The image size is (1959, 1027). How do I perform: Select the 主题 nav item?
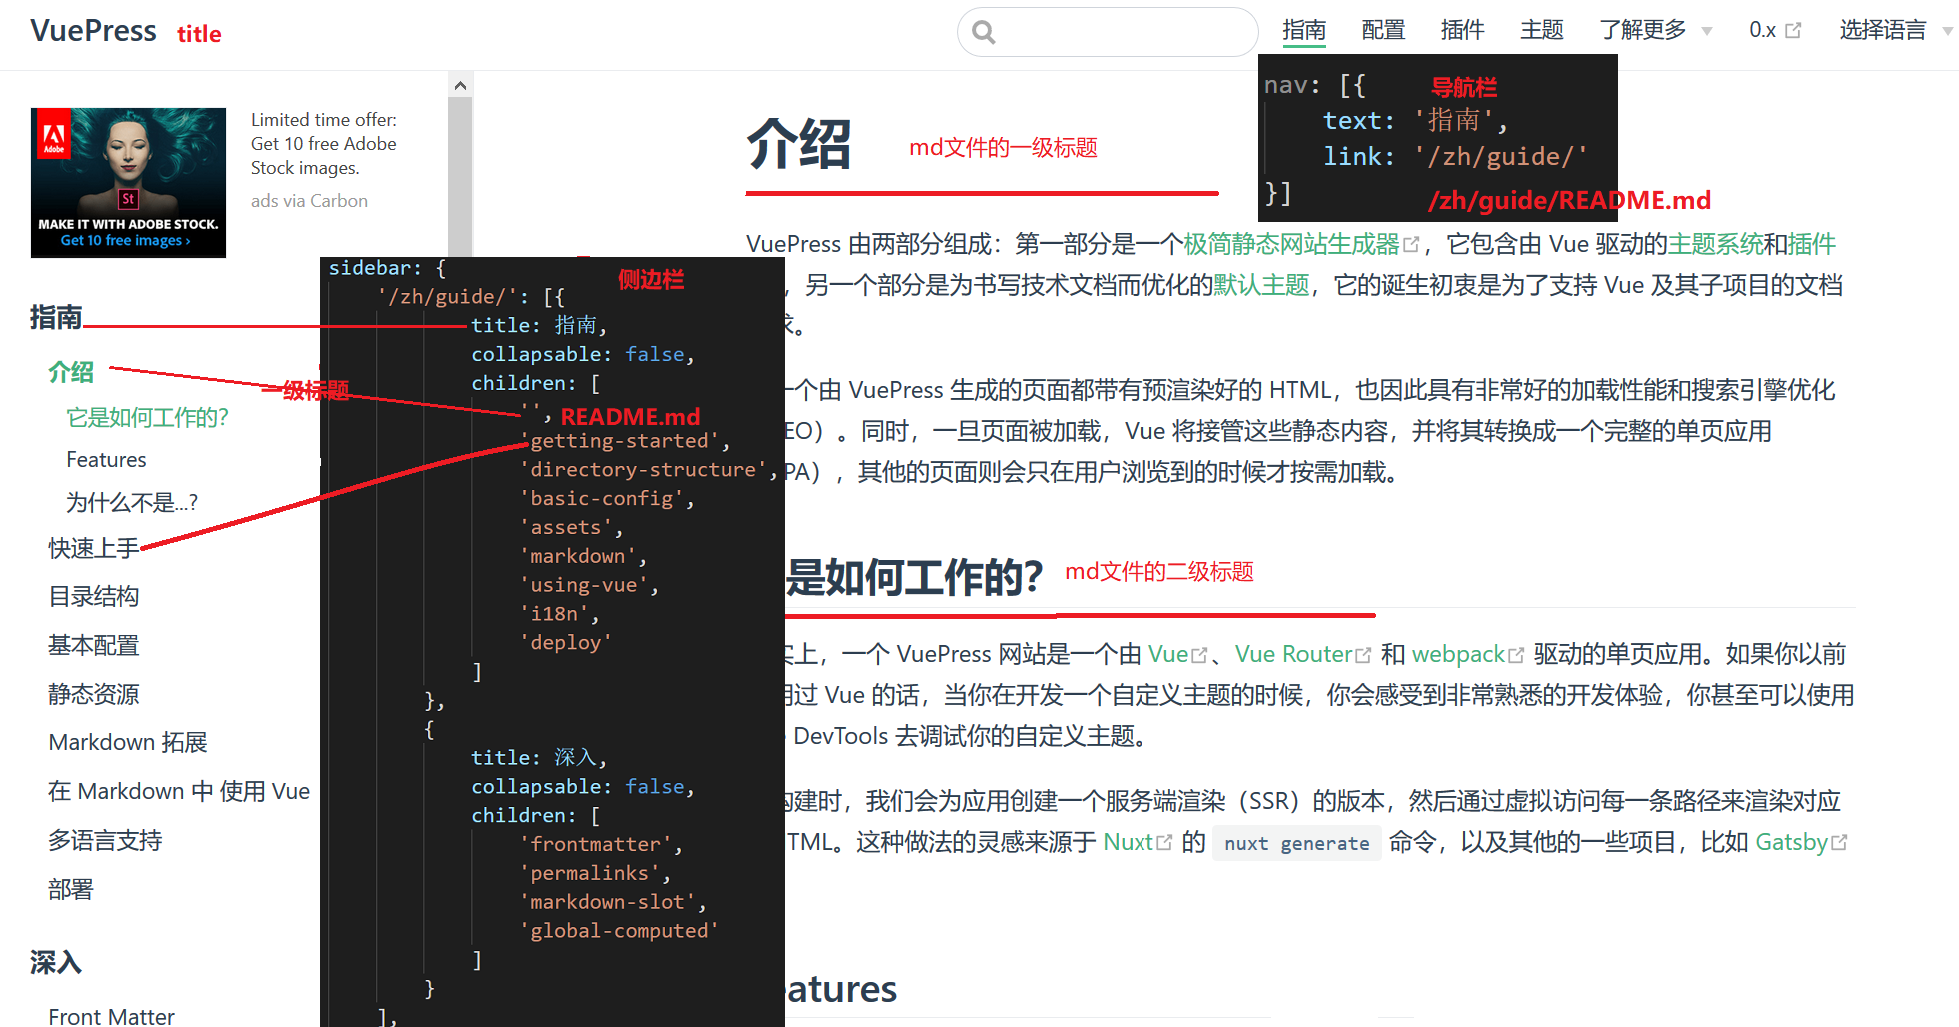[x=1541, y=30]
